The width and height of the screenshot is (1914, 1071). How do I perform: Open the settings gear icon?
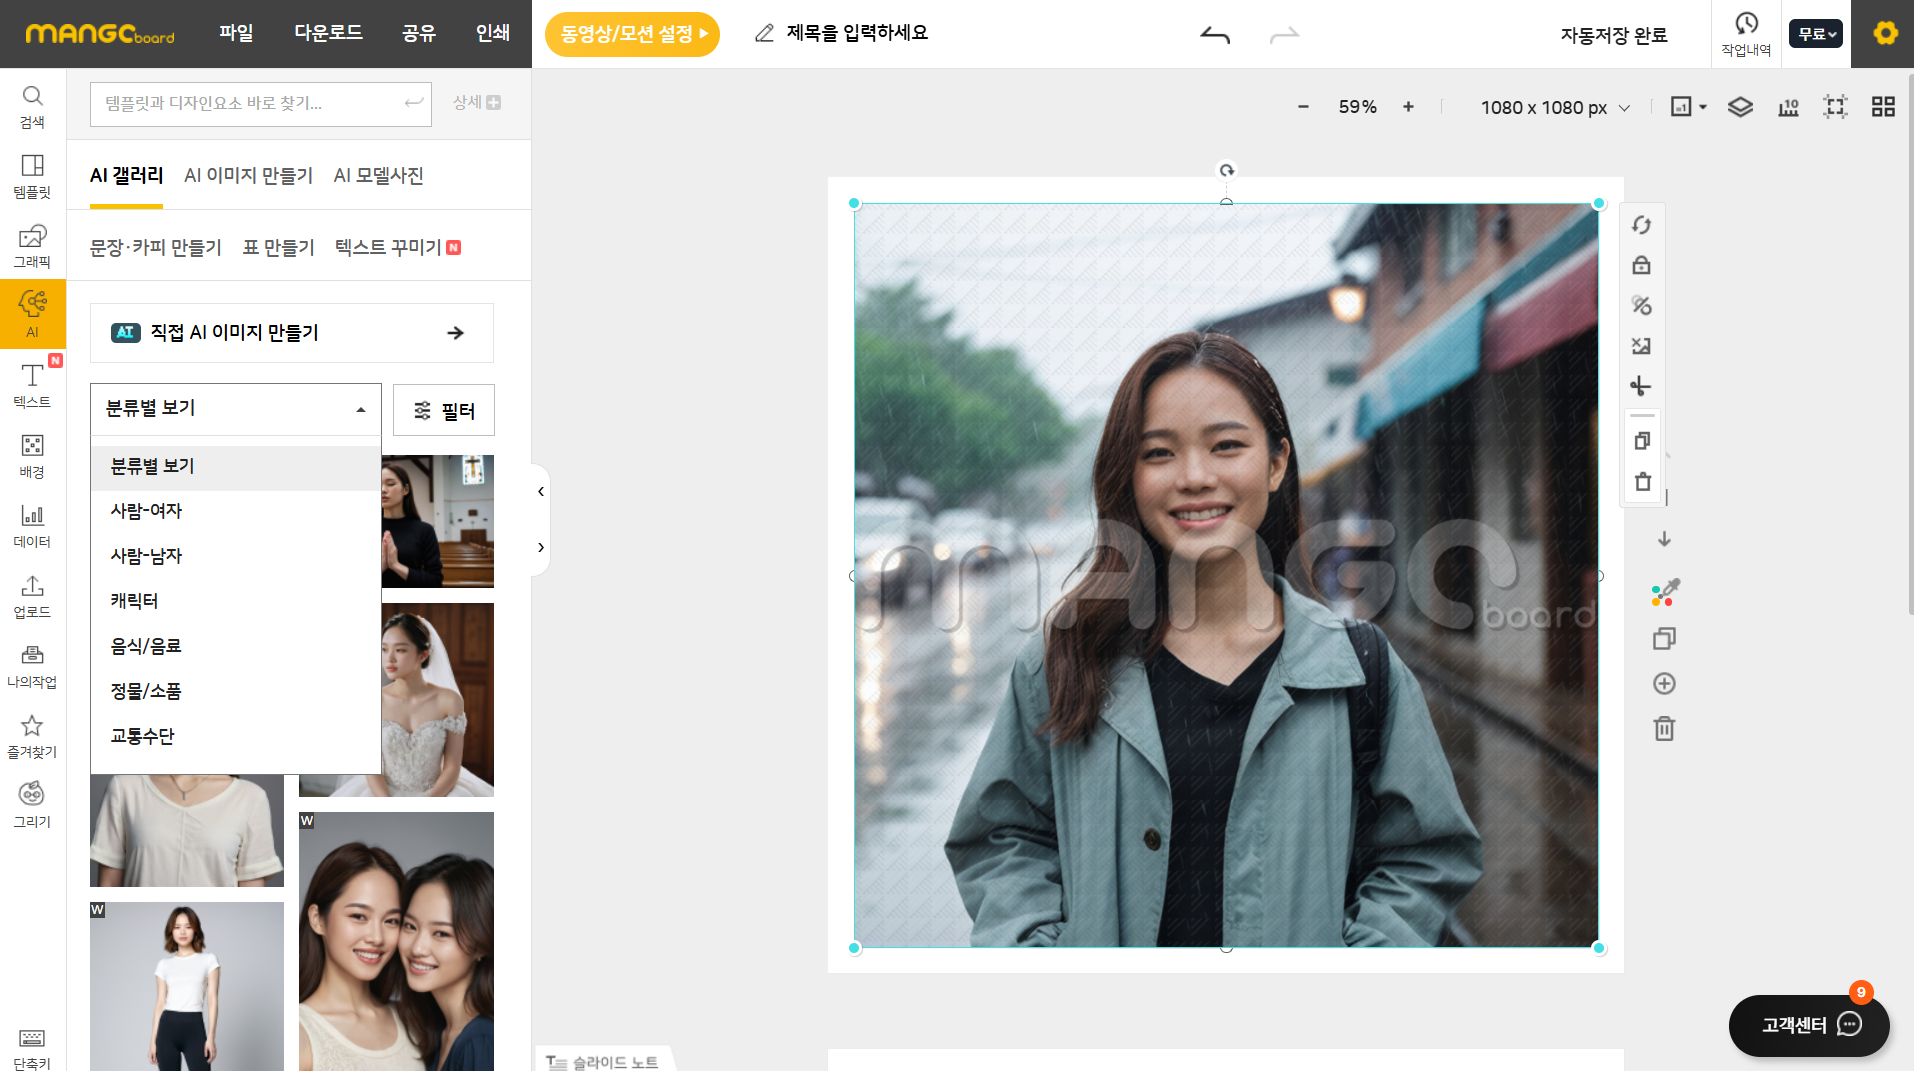click(1885, 34)
